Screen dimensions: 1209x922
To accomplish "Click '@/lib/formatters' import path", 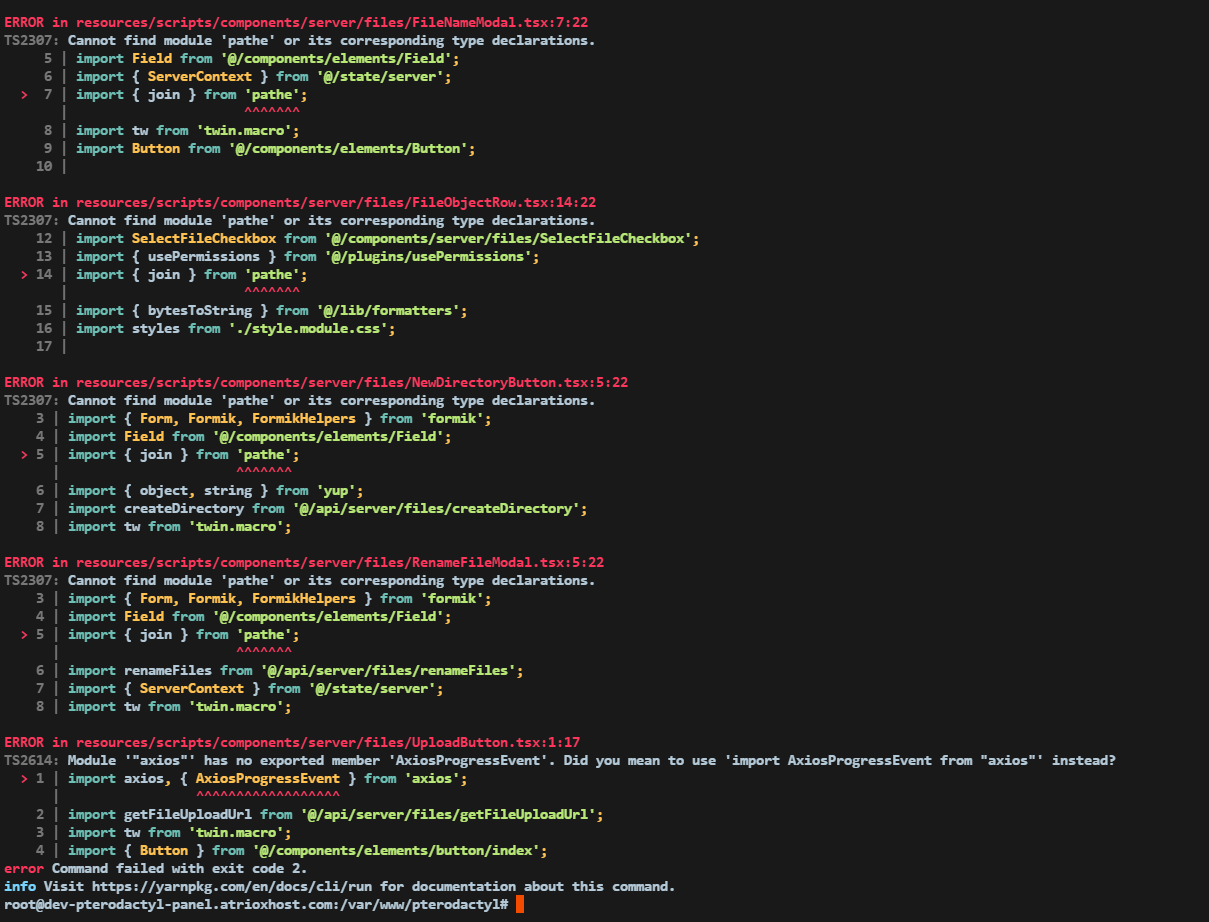I will click(388, 310).
